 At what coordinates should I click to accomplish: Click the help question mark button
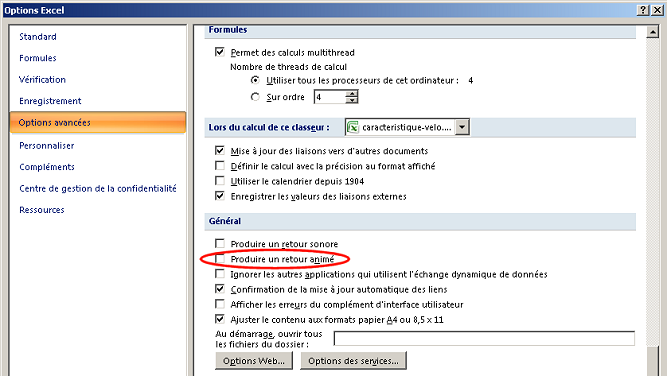643,10
